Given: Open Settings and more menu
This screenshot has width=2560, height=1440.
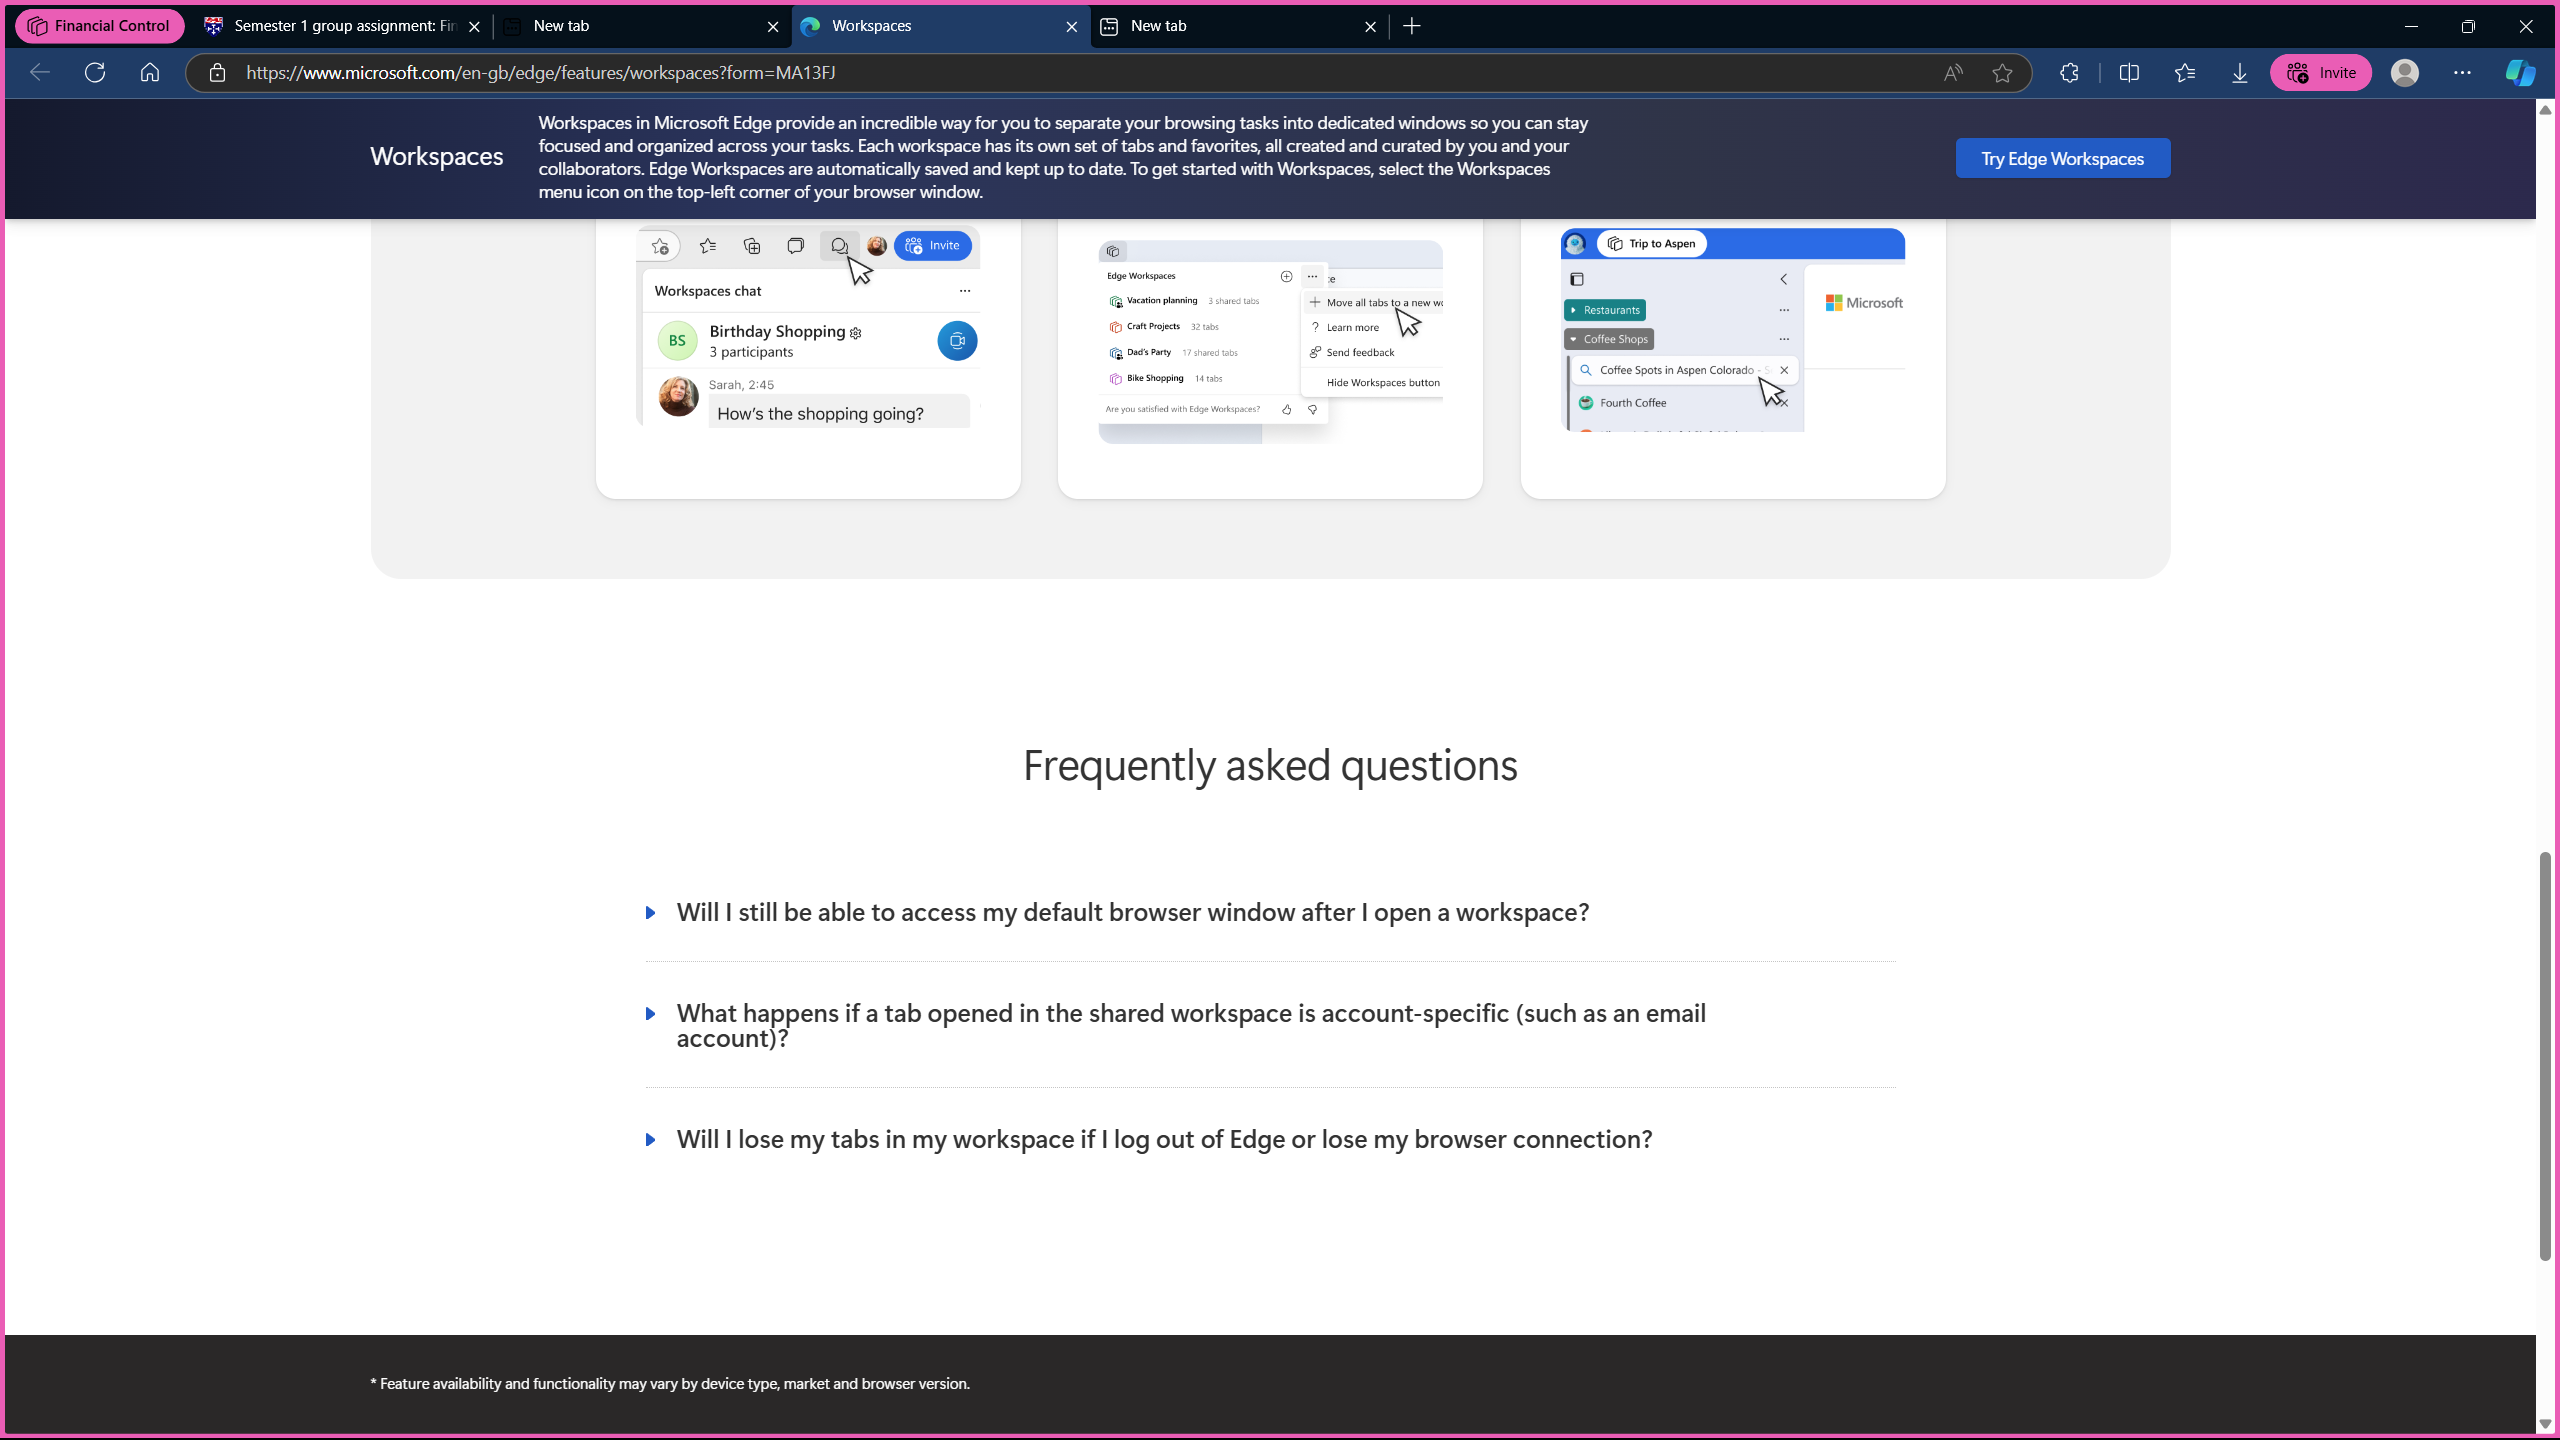Looking at the screenshot, I should 2462,72.
